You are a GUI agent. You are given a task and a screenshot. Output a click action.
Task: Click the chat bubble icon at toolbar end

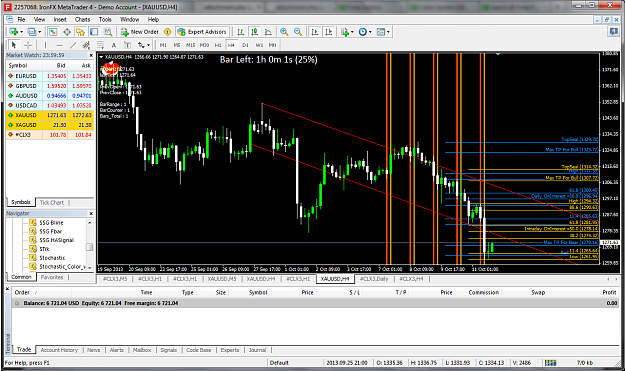[614, 32]
